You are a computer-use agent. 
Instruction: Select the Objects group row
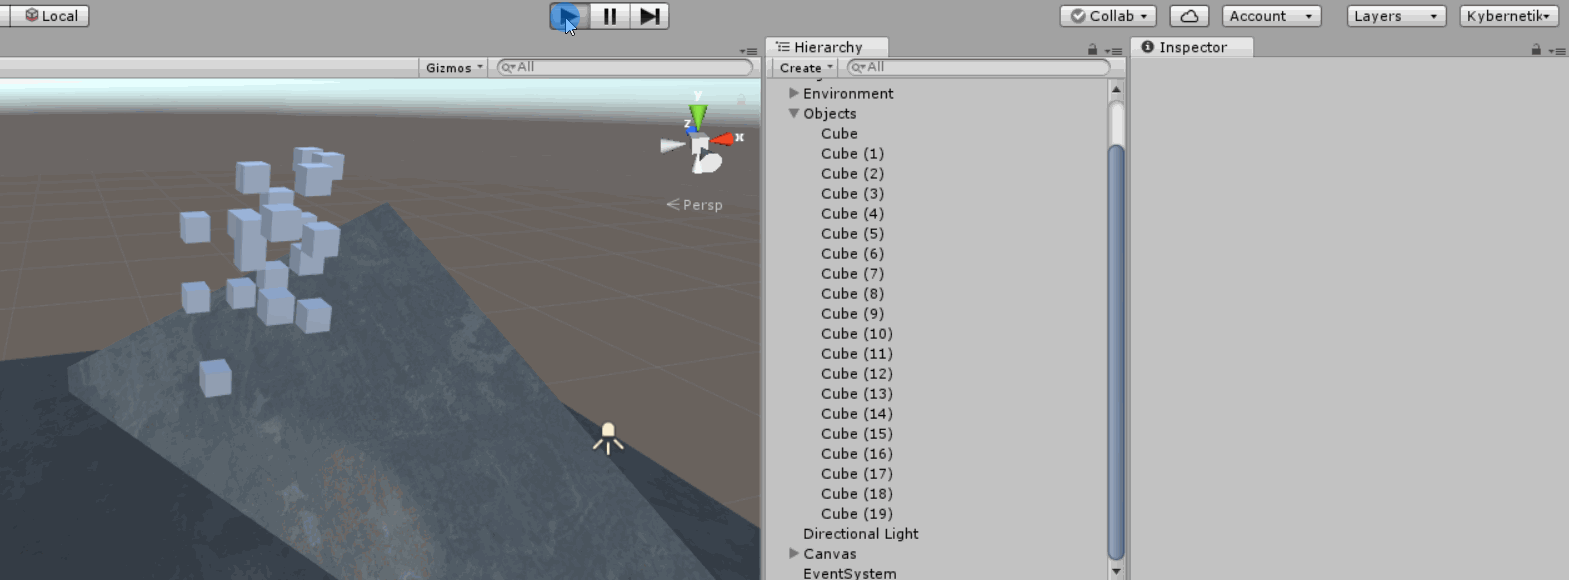point(829,113)
